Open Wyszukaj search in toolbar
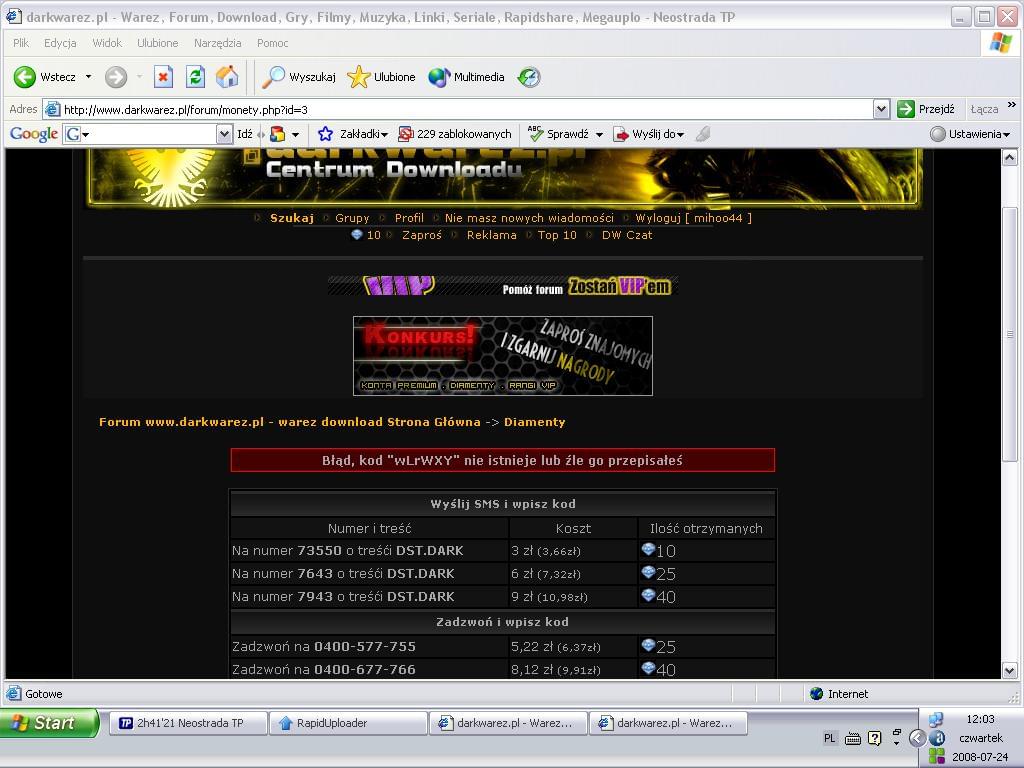1024x768 pixels. tap(299, 77)
